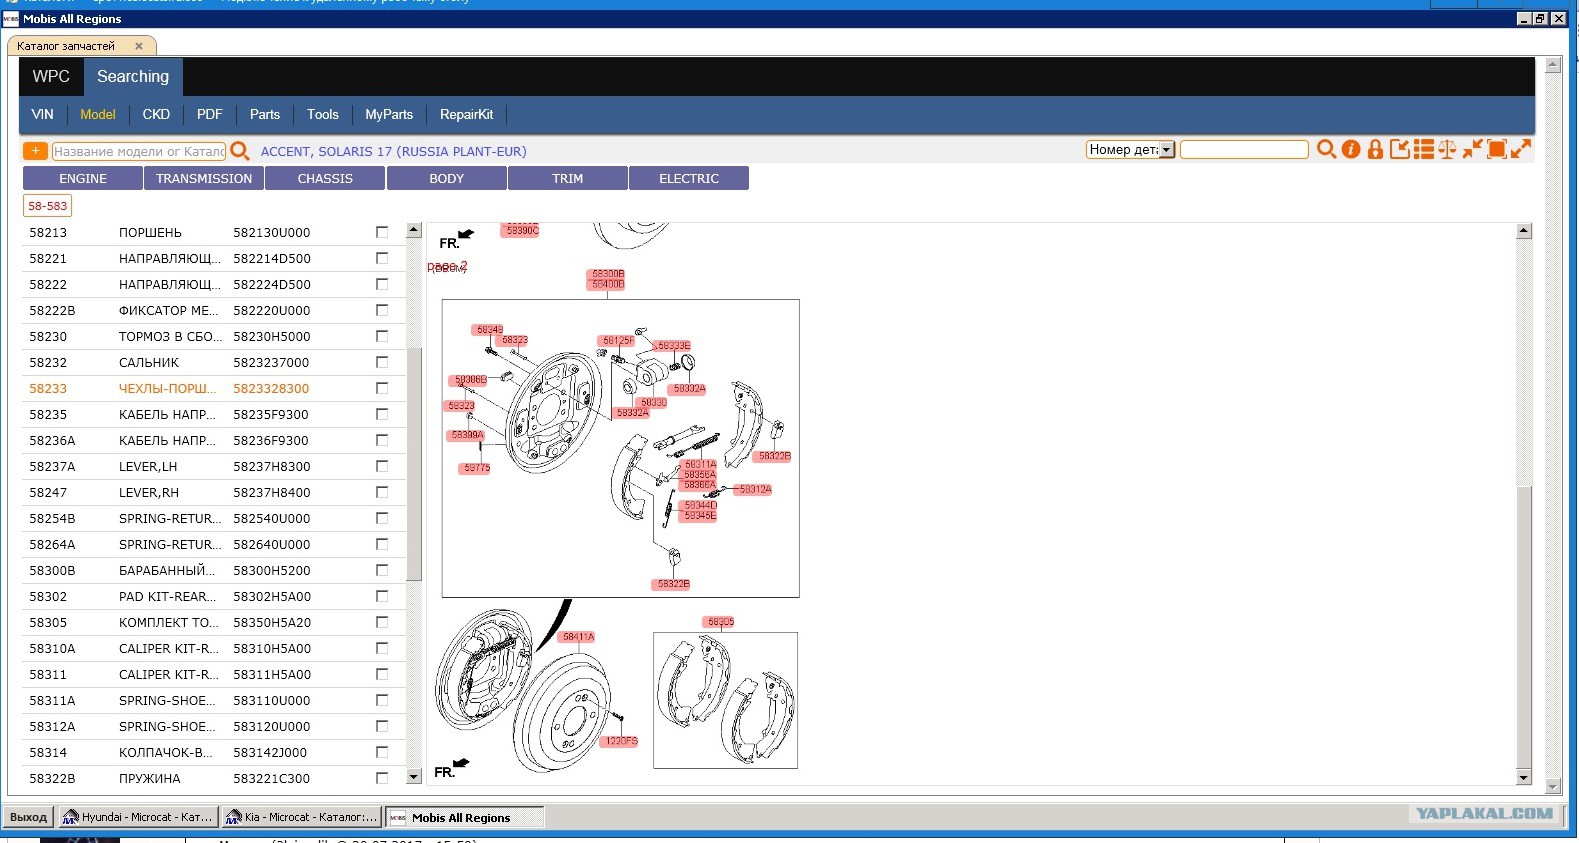Click the TRANSMISSION category button
Viewport: 1579px width, 843px height.
(204, 178)
